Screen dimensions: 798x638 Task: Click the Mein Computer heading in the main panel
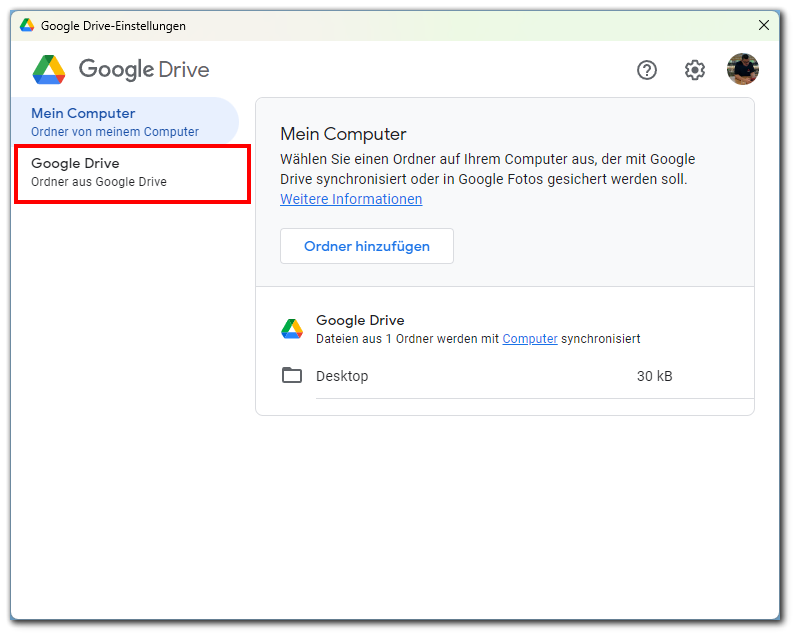(343, 134)
